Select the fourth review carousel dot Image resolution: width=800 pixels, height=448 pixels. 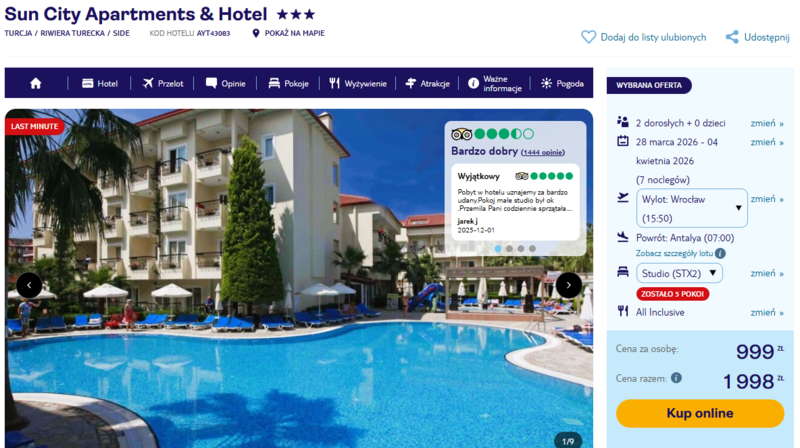point(532,248)
